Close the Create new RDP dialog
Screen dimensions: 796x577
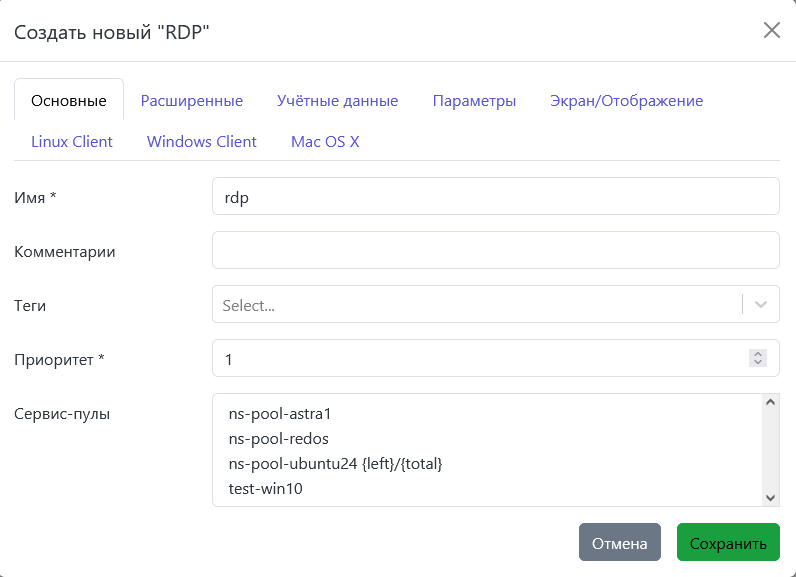point(771,30)
